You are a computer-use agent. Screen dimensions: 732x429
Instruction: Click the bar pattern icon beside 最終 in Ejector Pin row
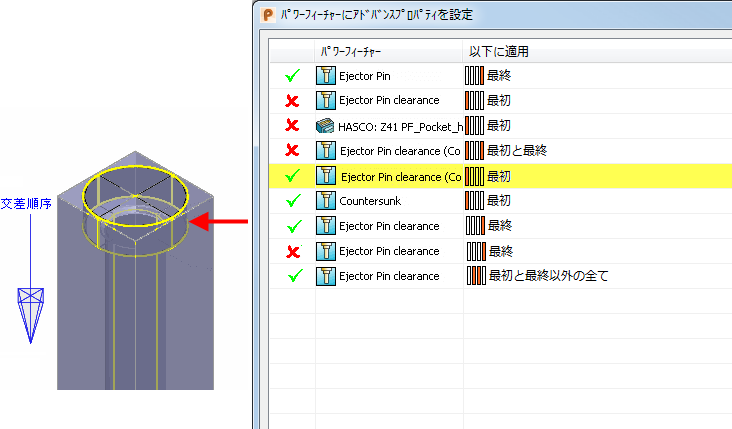pos(474,76)
